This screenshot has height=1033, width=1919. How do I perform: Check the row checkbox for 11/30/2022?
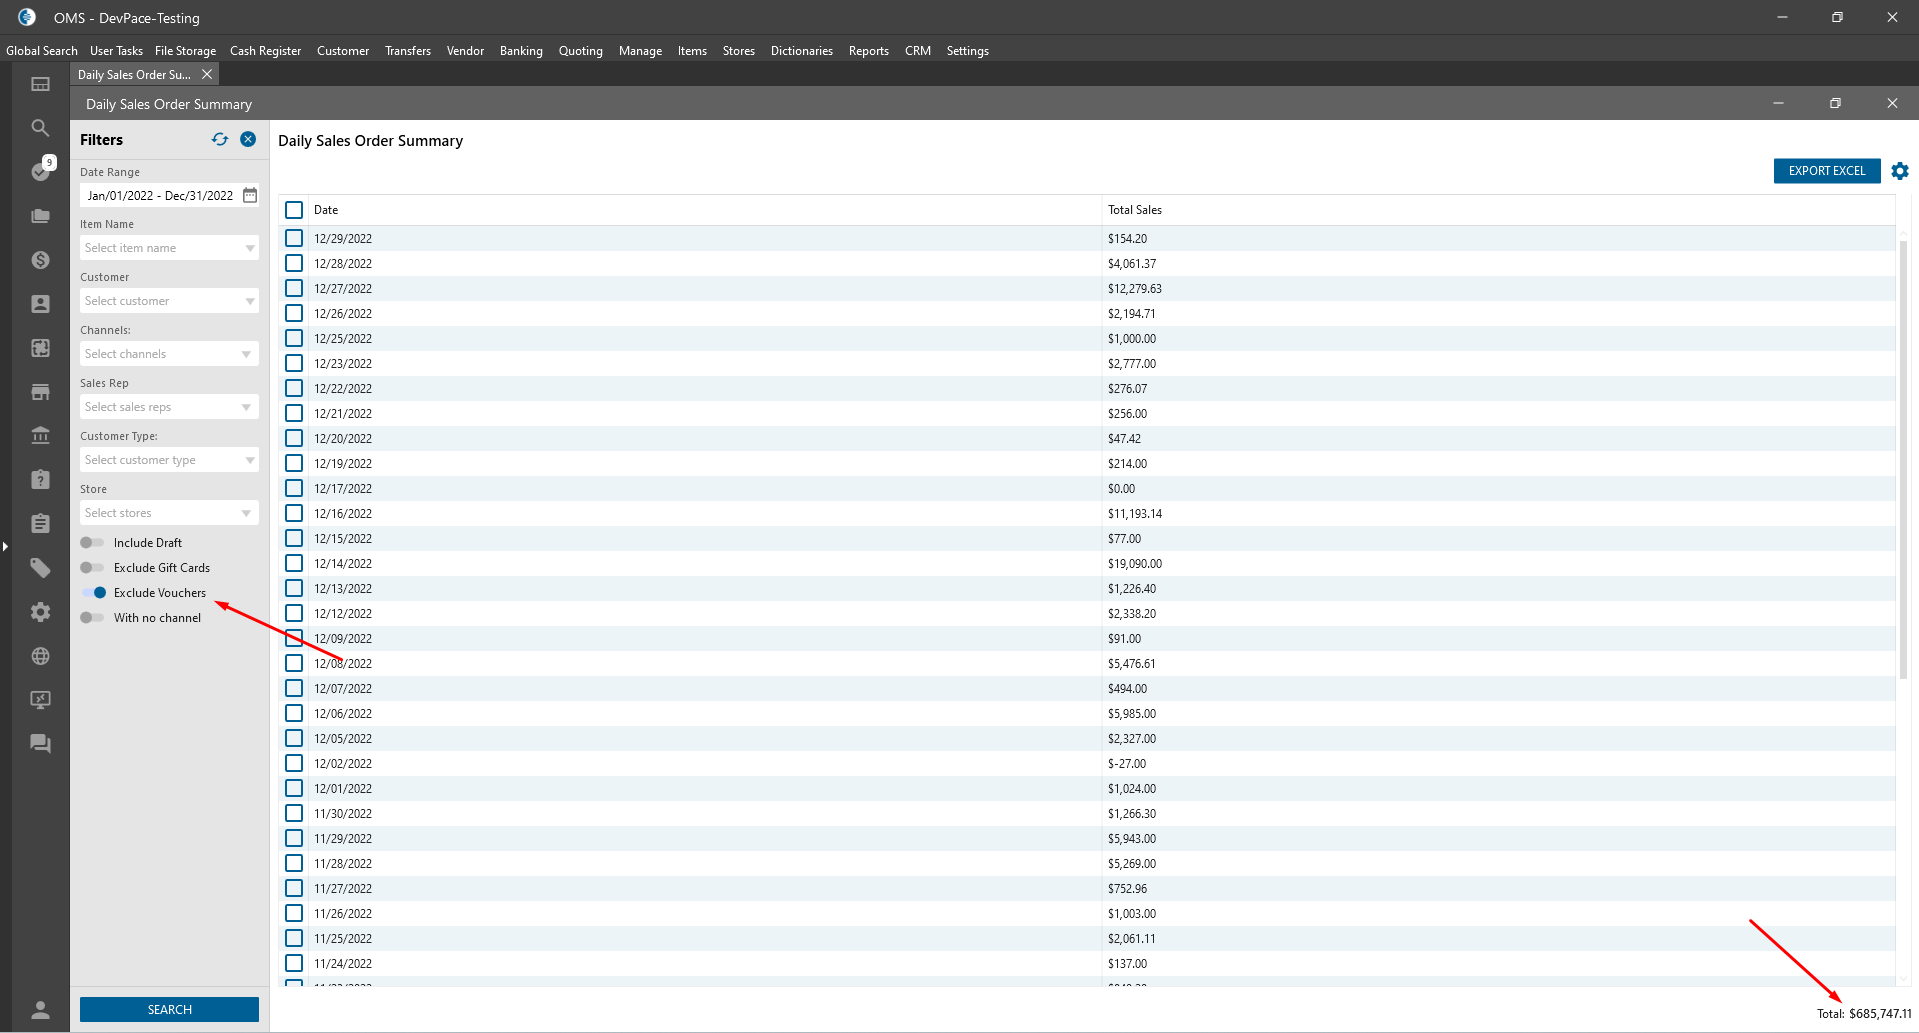click(294, 813)
